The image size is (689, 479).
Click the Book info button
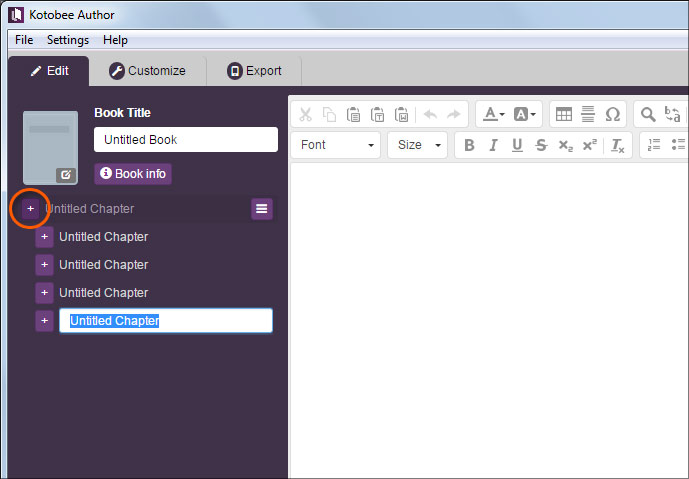click(x=133, y=174)
